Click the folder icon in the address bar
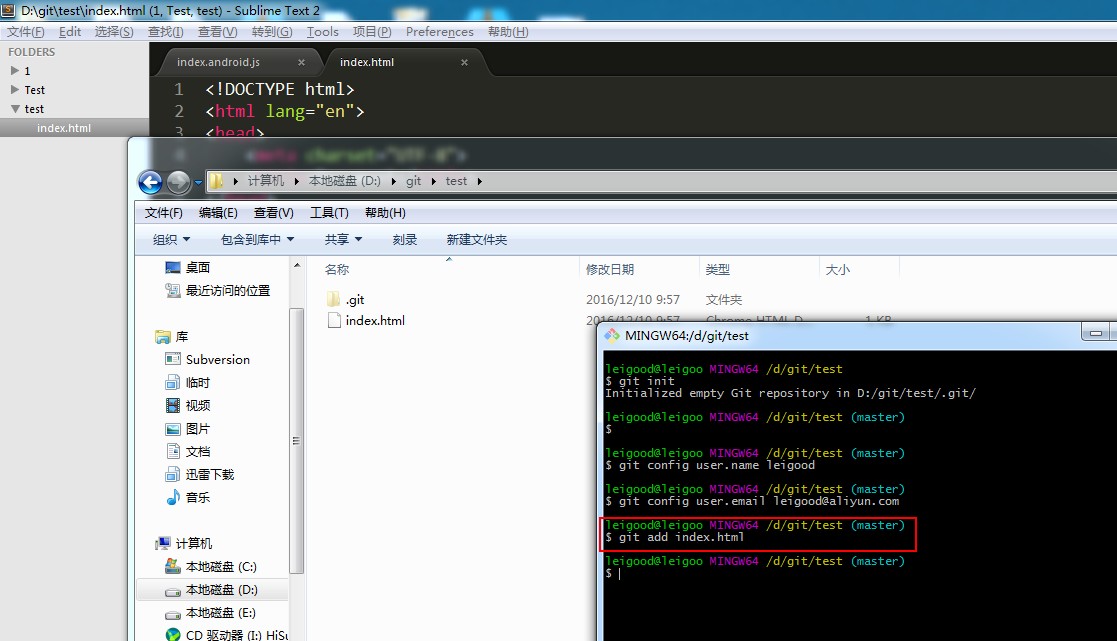Image resolution: width=1117 pixels, height=641 pixels. 217,181
